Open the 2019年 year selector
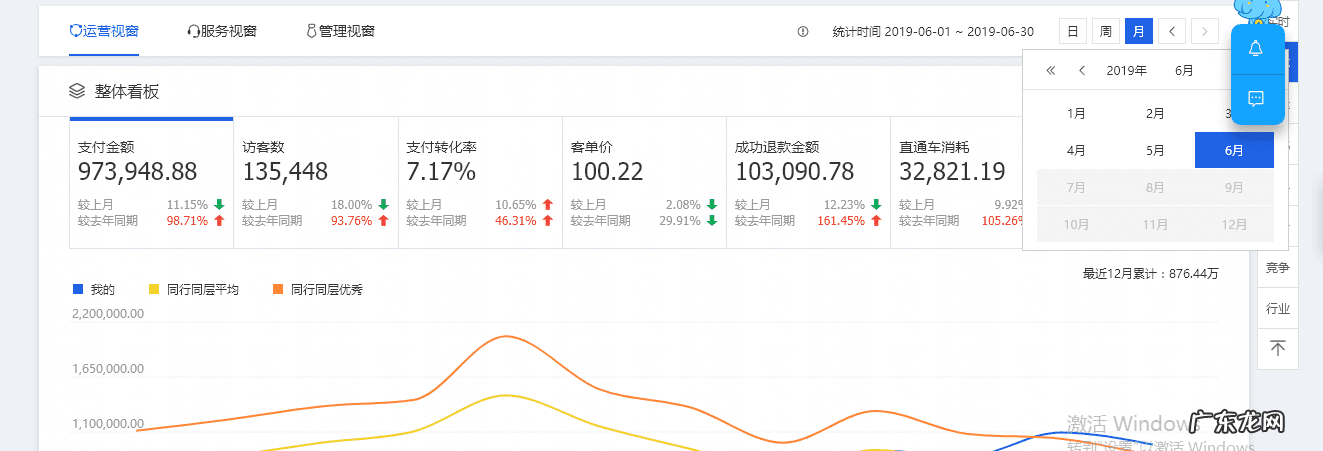 coord(1126,71)
